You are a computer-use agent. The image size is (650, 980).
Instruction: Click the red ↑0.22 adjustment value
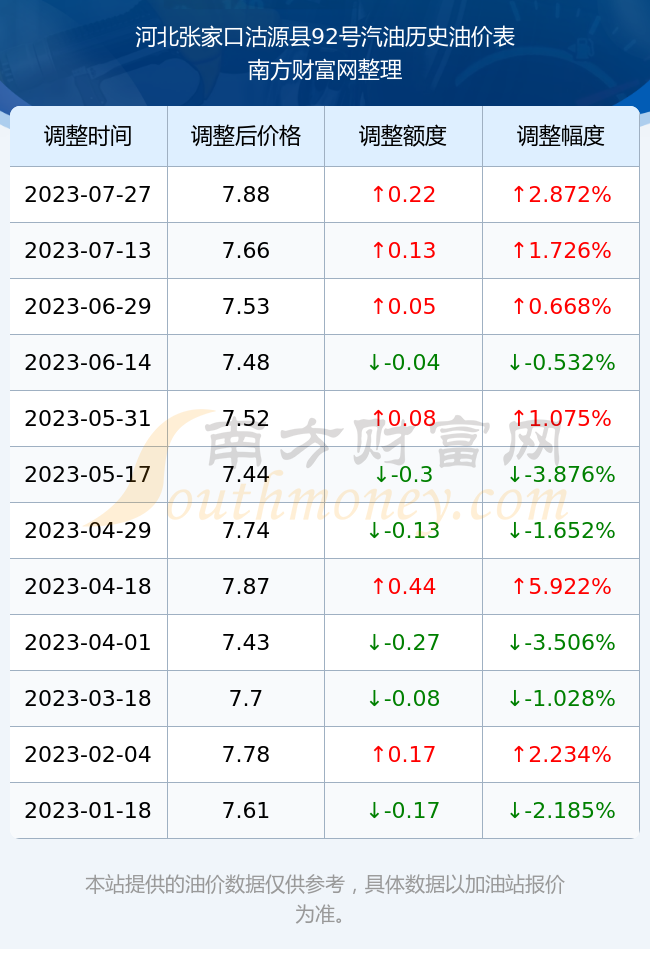pos(403,194)
